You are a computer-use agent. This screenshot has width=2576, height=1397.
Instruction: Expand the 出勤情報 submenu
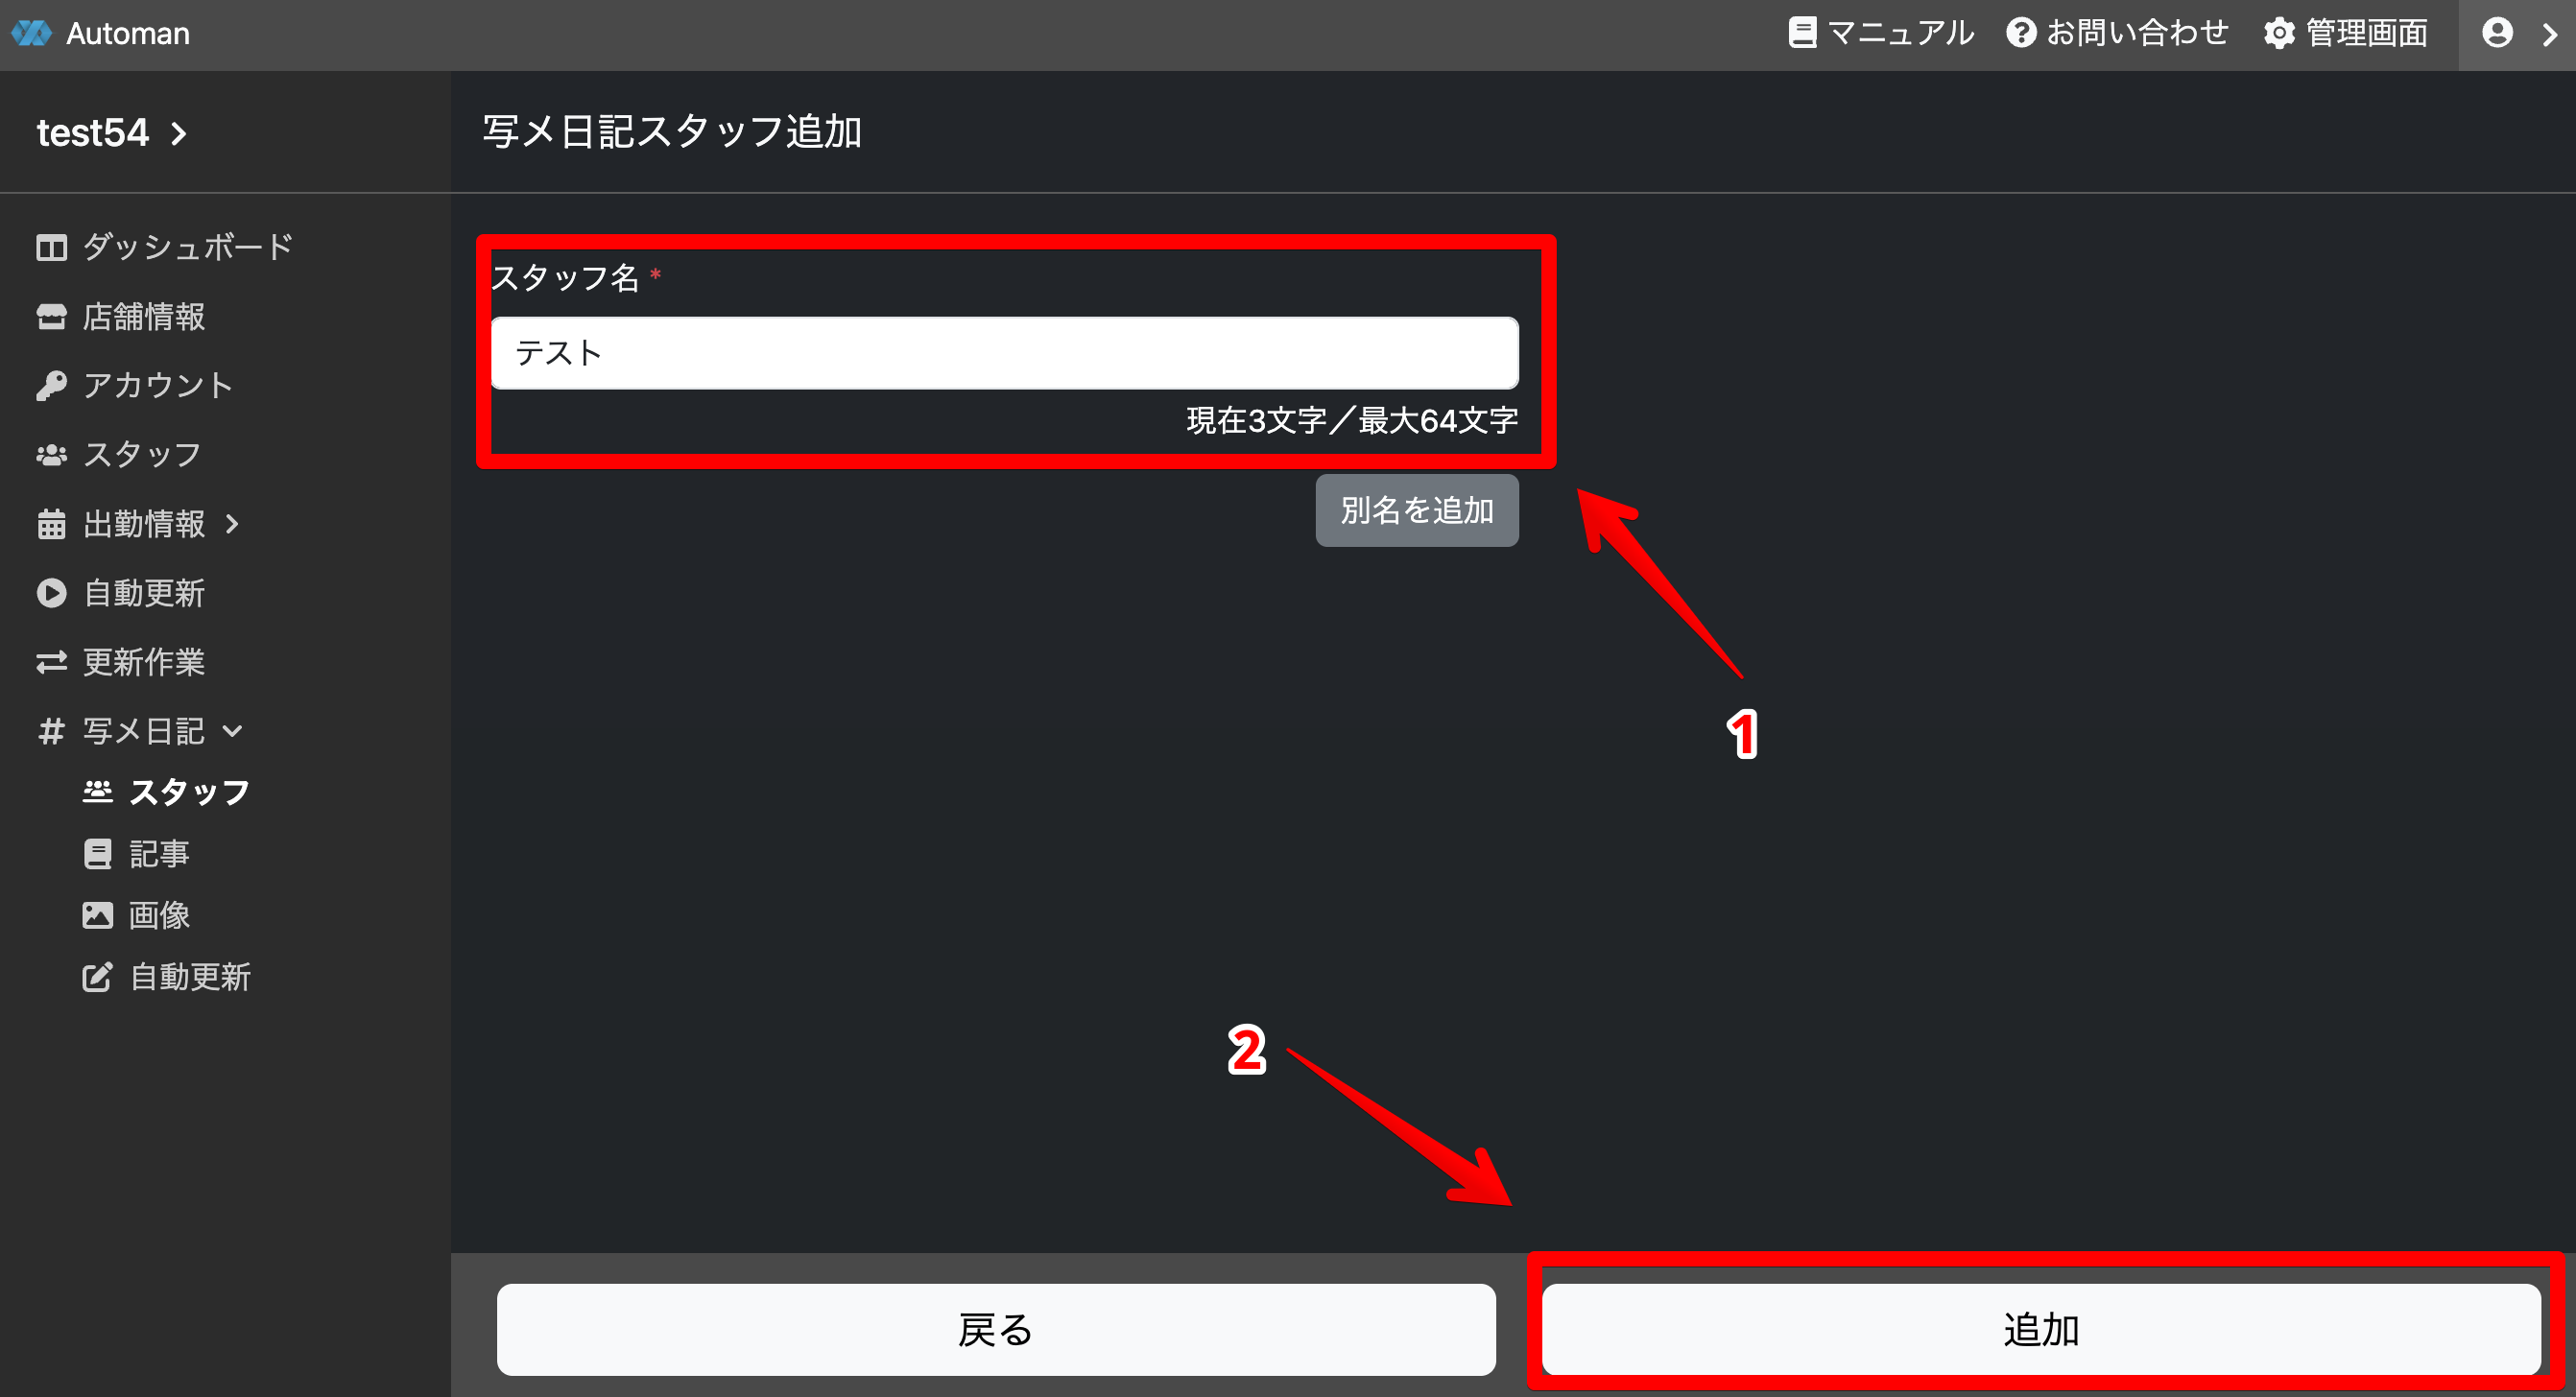[x=232, y=524]
